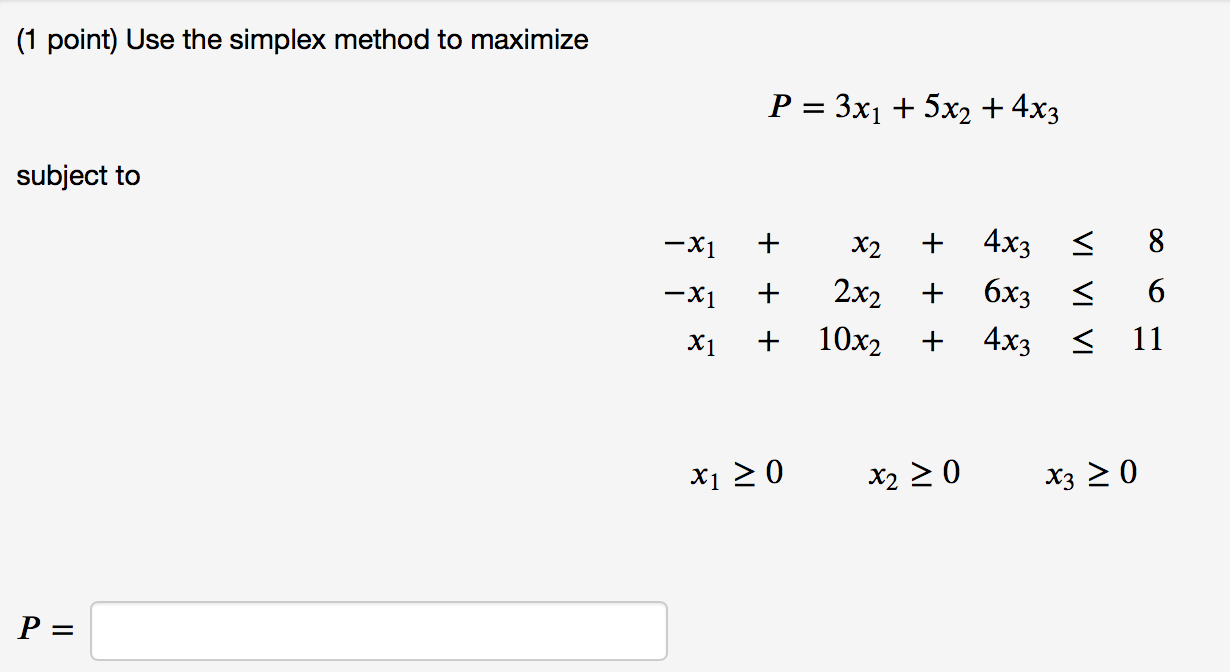This screenshot has height=672, width=1230.
Task: Click the nonnegativity condition x3 ≥ 0
Action: (x=1092, y=473)
